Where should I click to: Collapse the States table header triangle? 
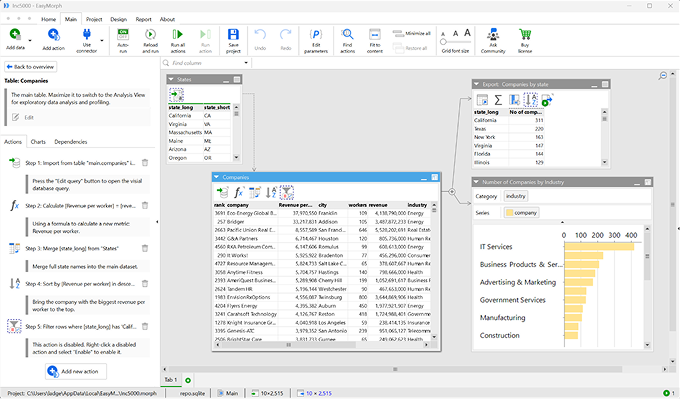pos(171,79)
